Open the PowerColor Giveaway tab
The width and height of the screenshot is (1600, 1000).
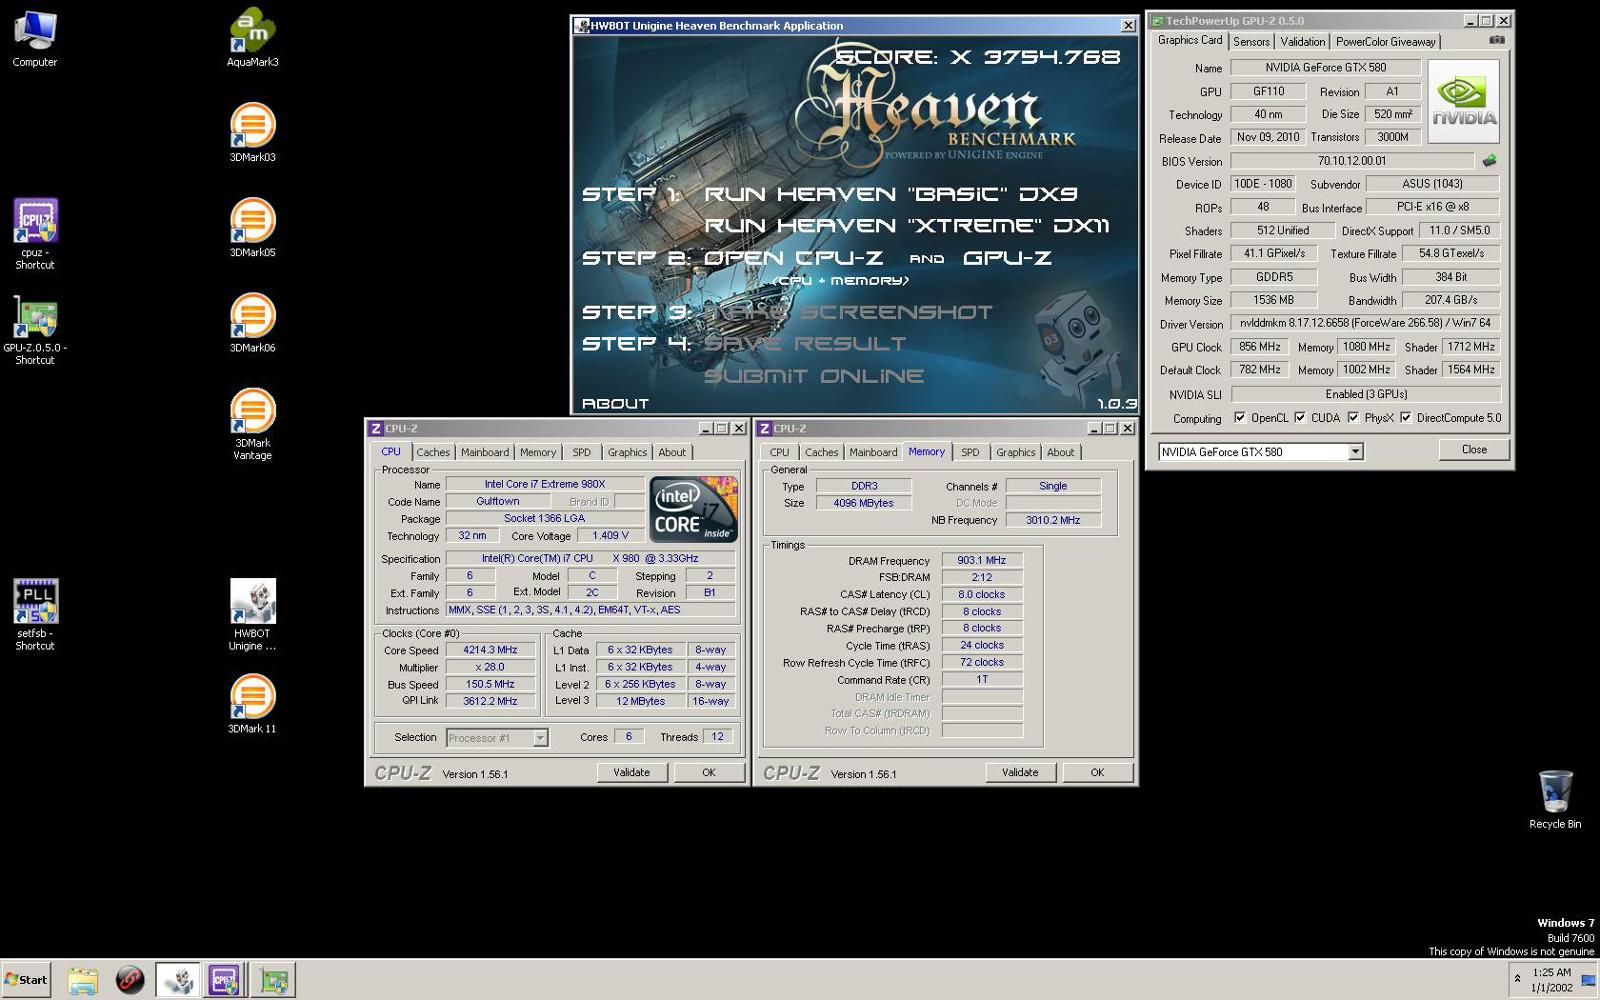click(1385, 42)
